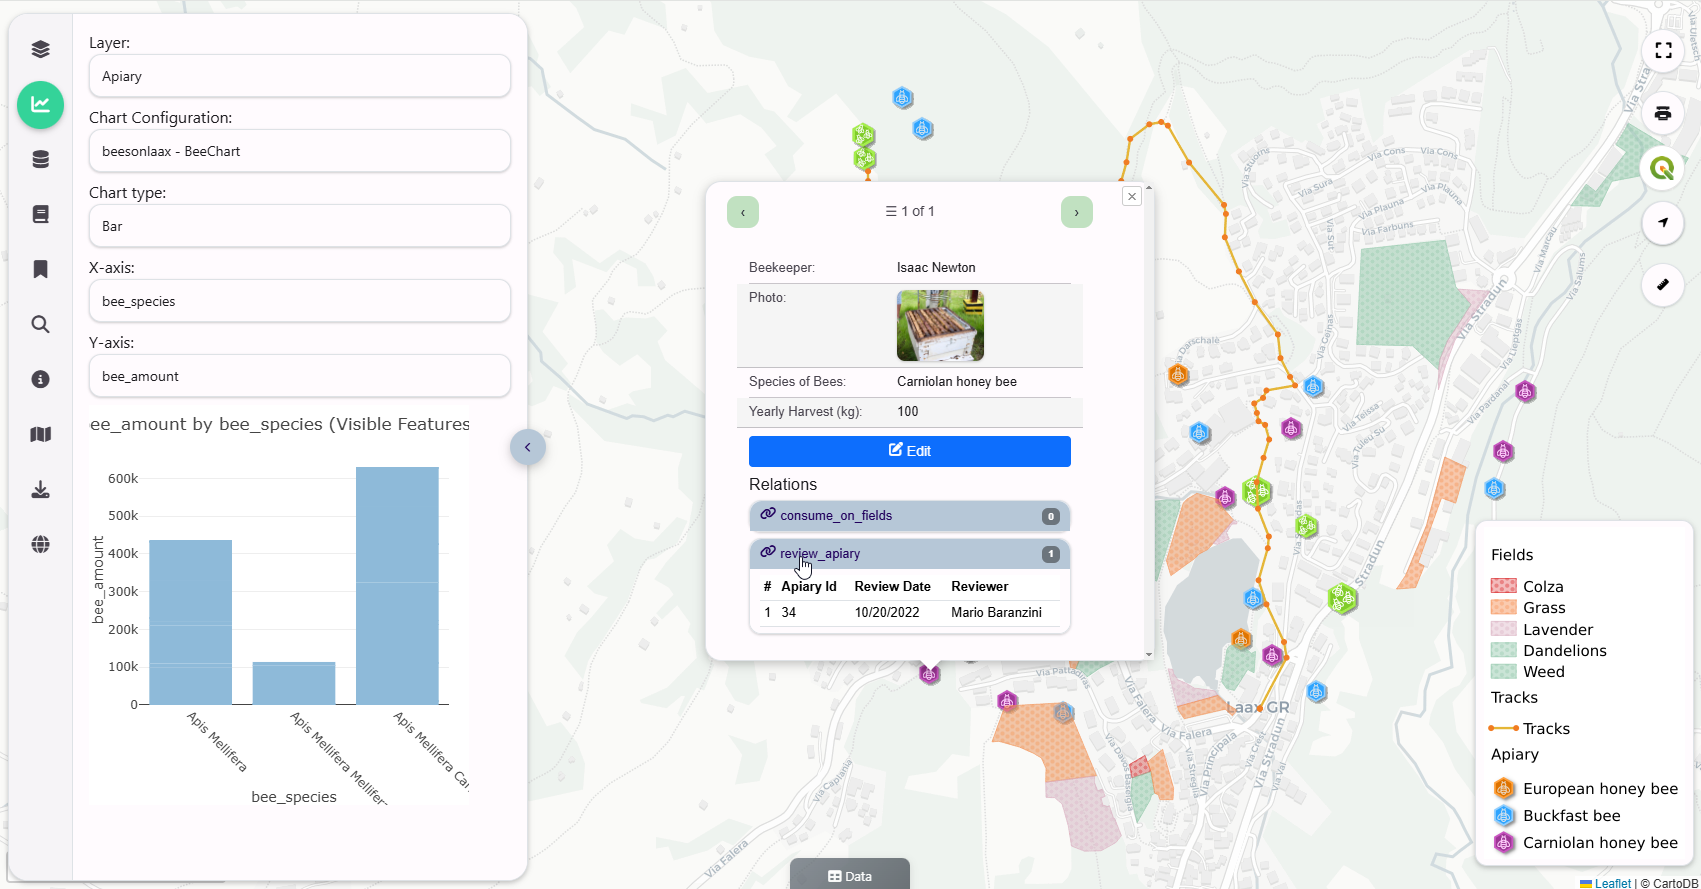Activate the geolocation arrow button
This screenshot has width=1701, height=889.
click(1663, 223)
